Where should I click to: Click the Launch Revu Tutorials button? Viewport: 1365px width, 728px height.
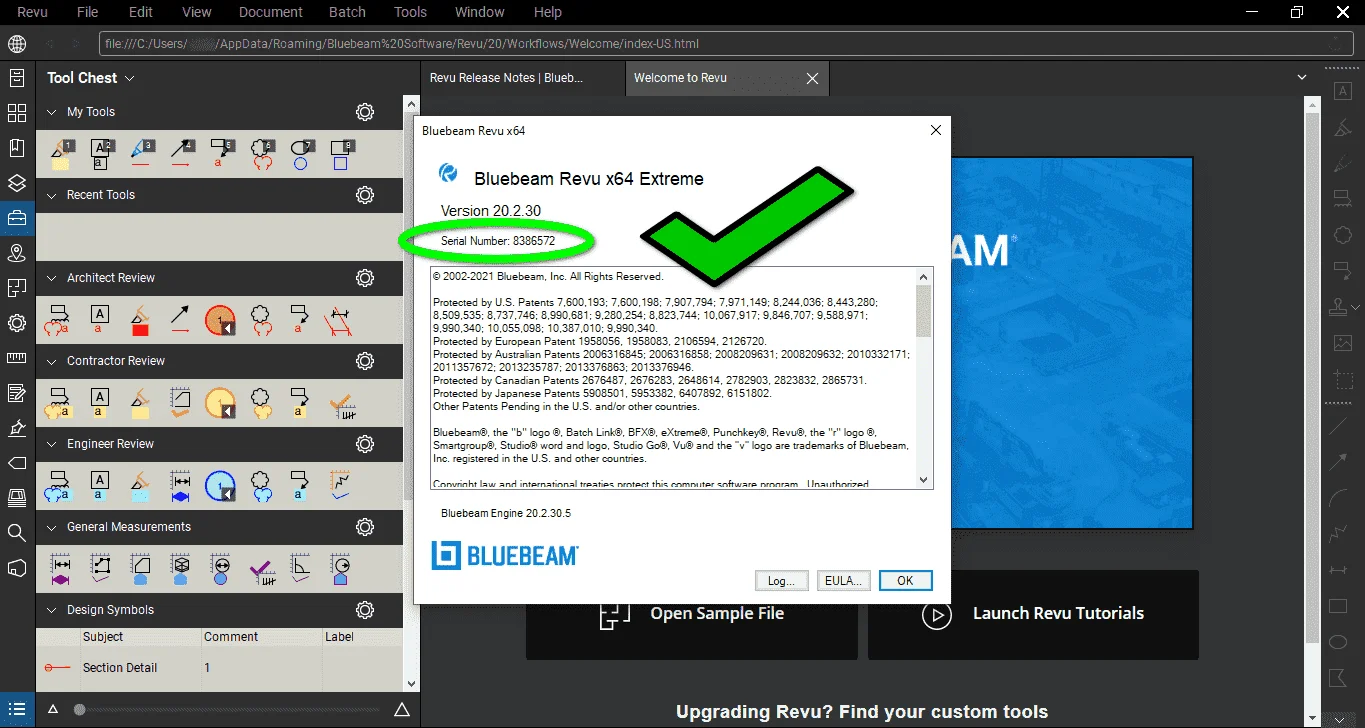pyautogui.click(x=1033, y=614)
